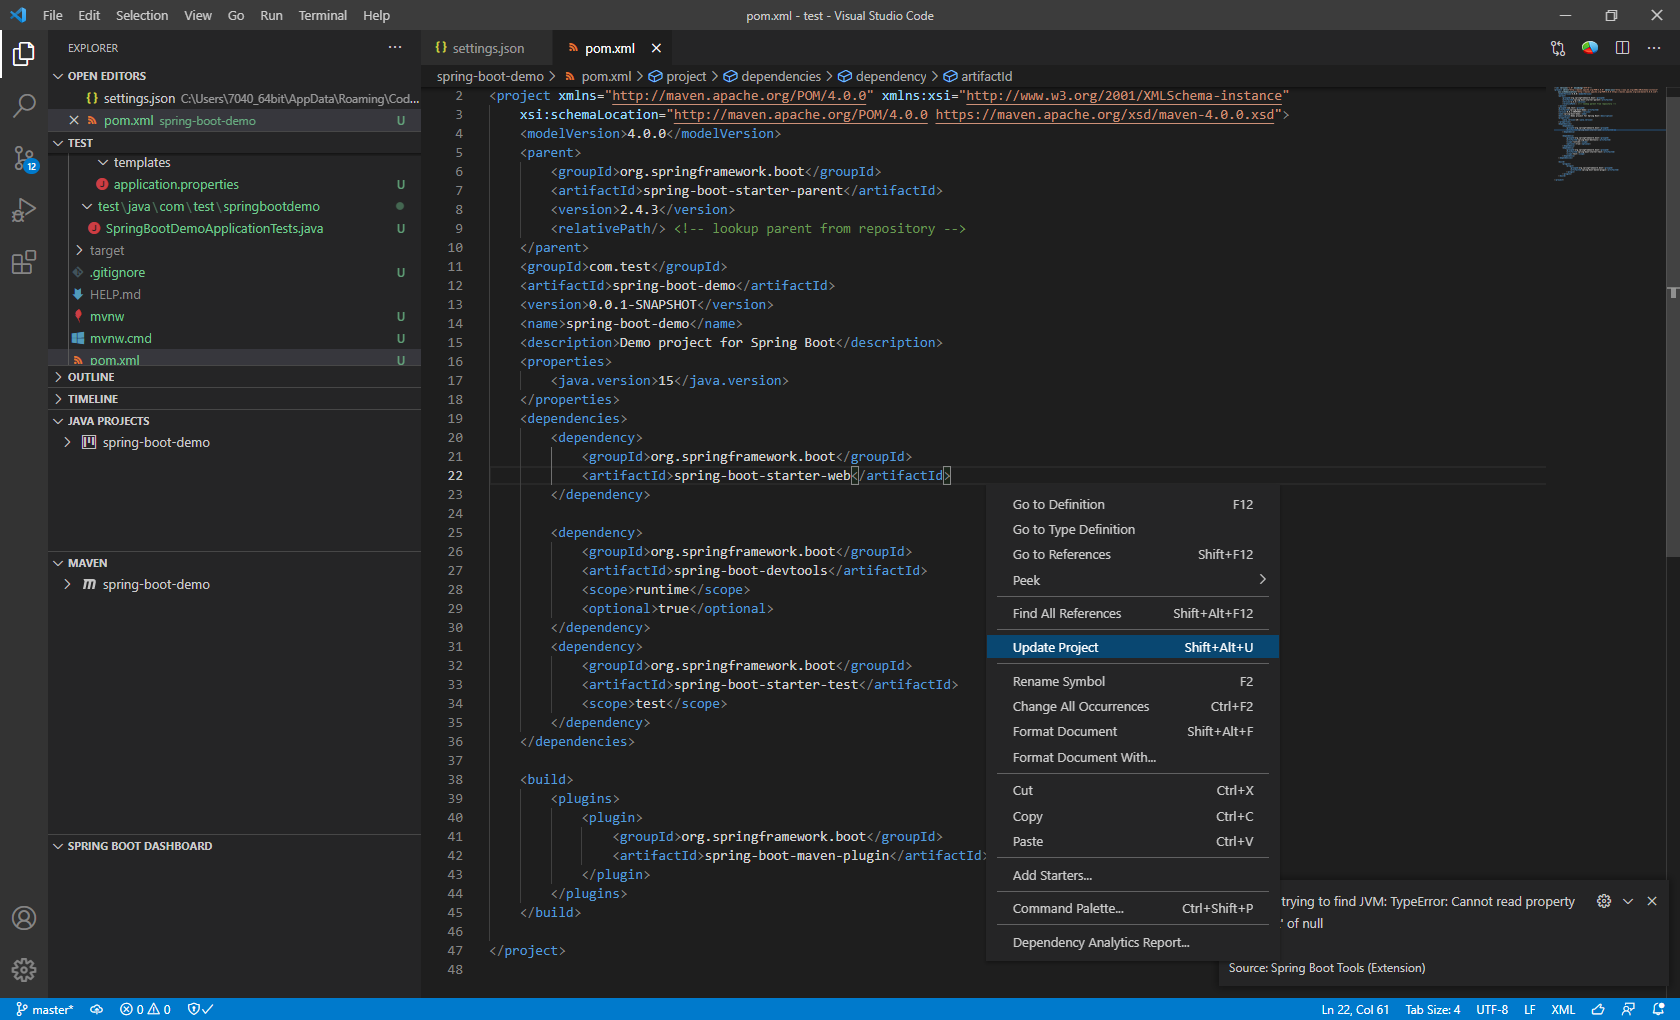The image size is (1680, 1020).
Task: Choose Format Document in context menu
Action: [1132, 731]
